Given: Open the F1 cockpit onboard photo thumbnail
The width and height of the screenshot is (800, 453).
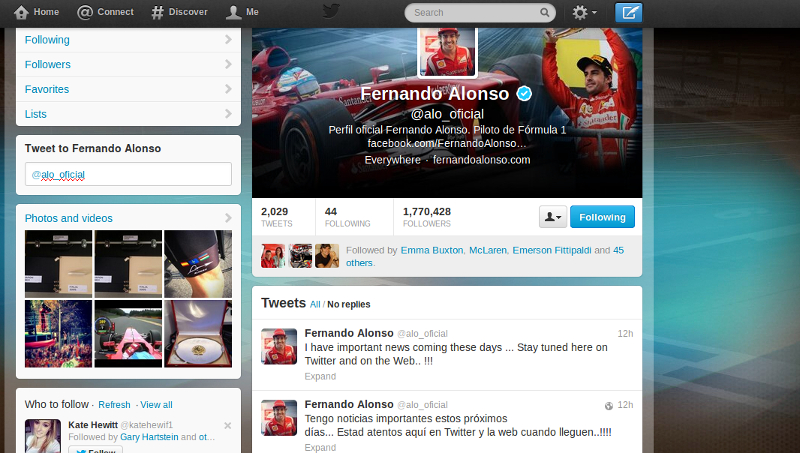Looking at the screenshot, I should coord(128,334).
